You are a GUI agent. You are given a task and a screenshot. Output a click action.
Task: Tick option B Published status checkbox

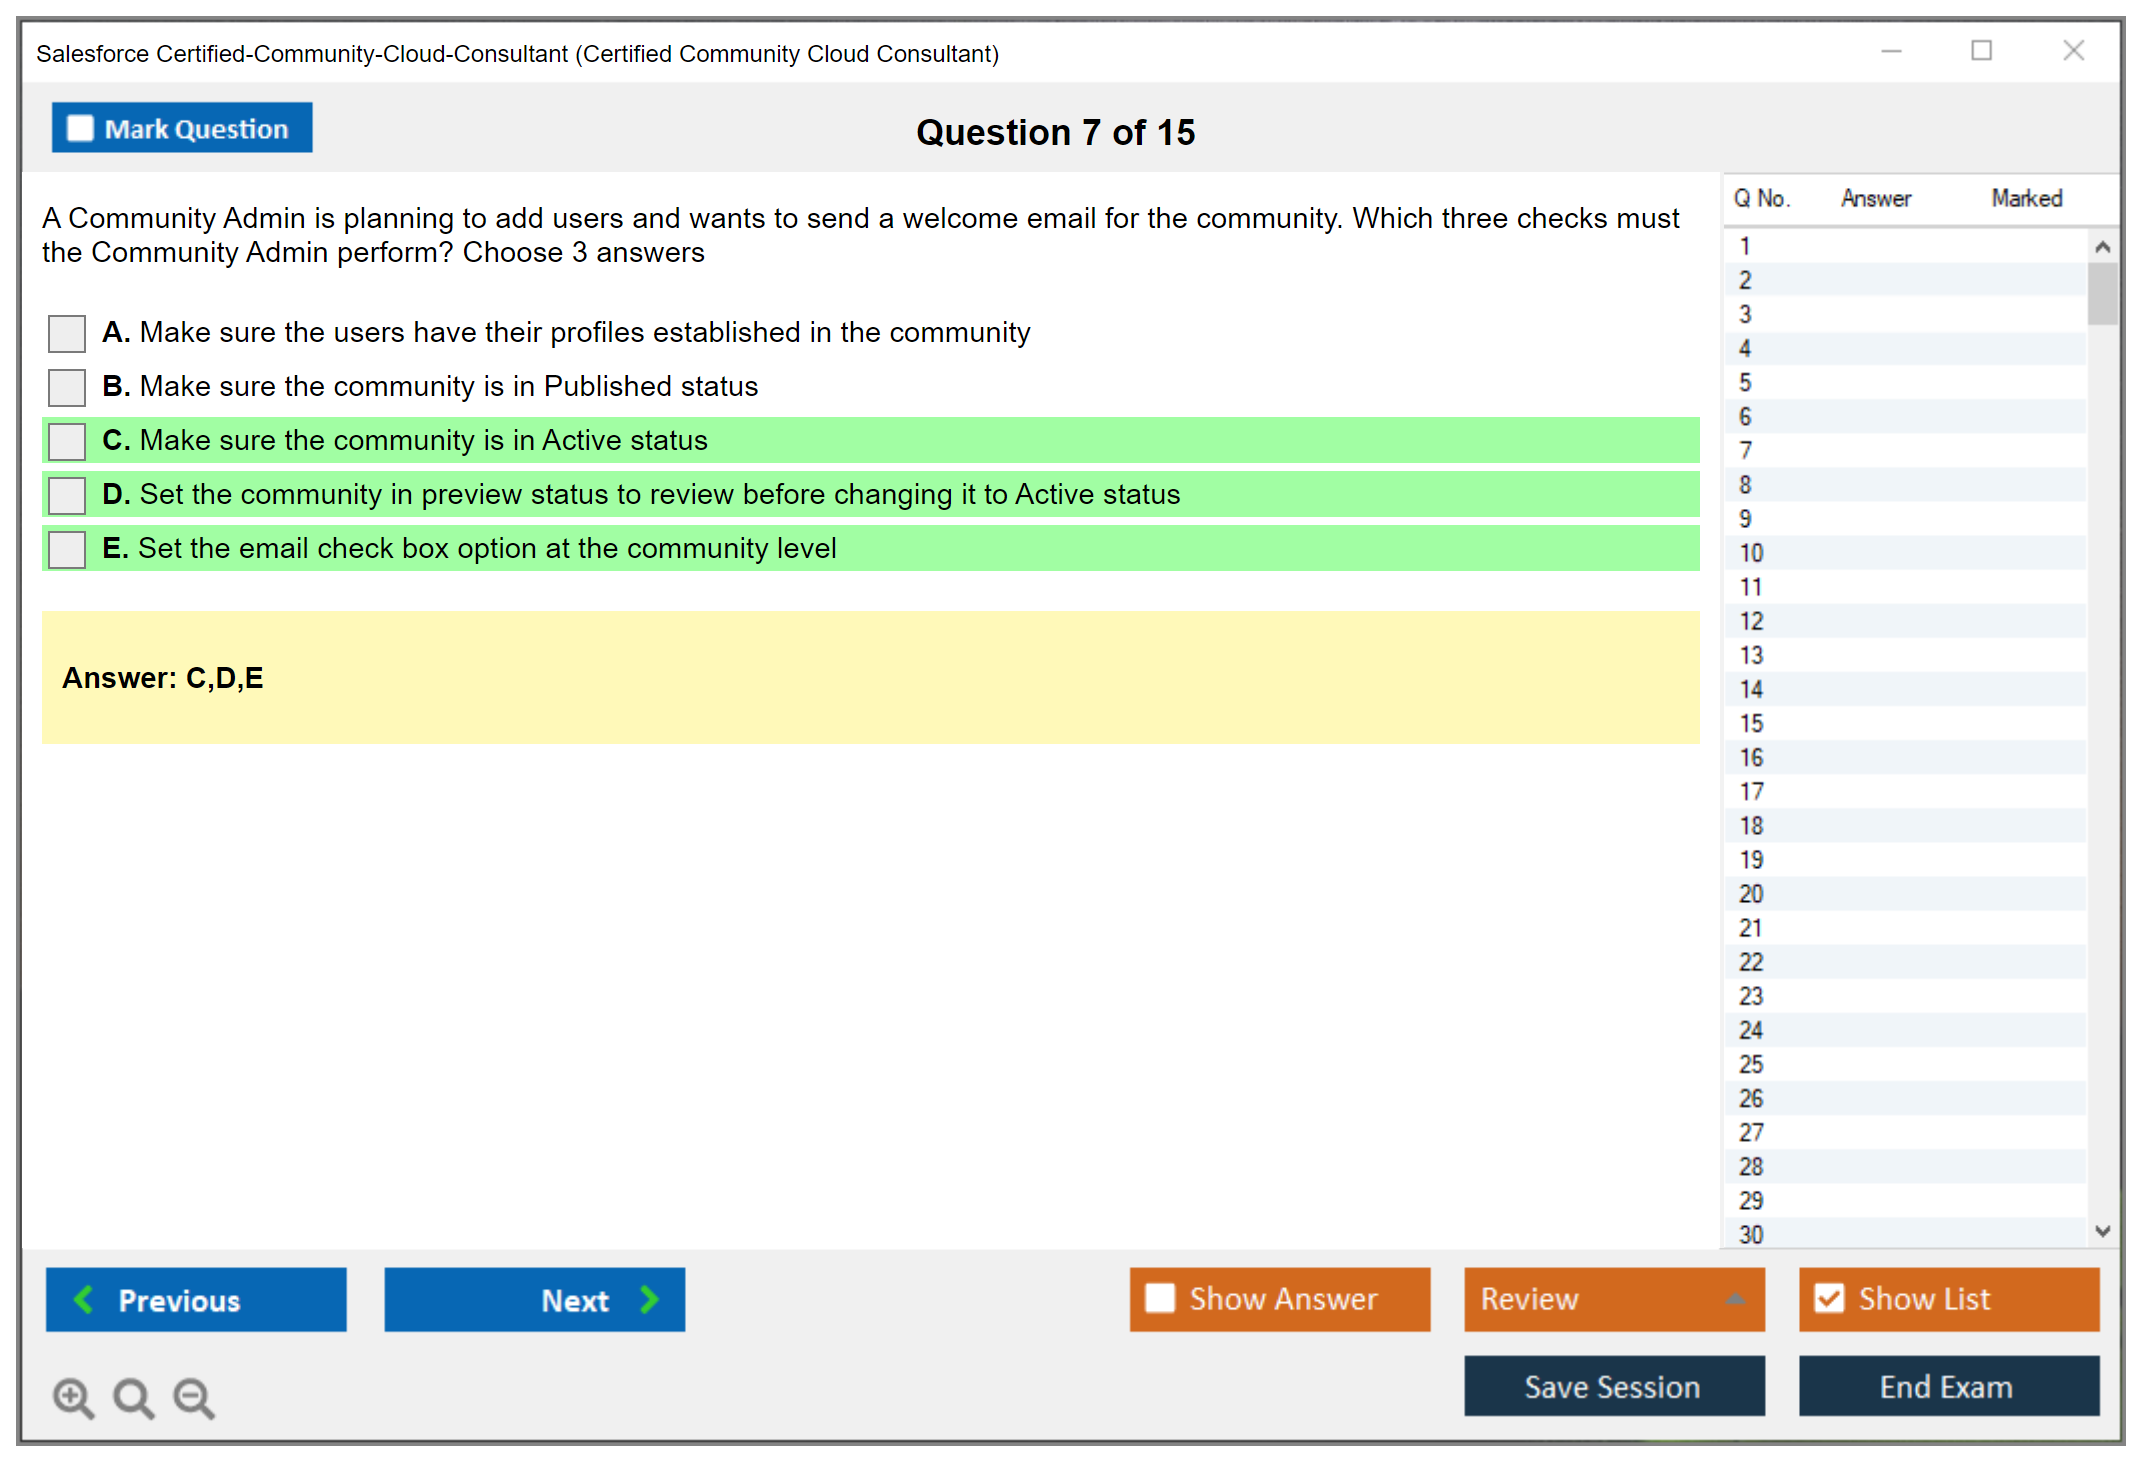tap(67, 387)
